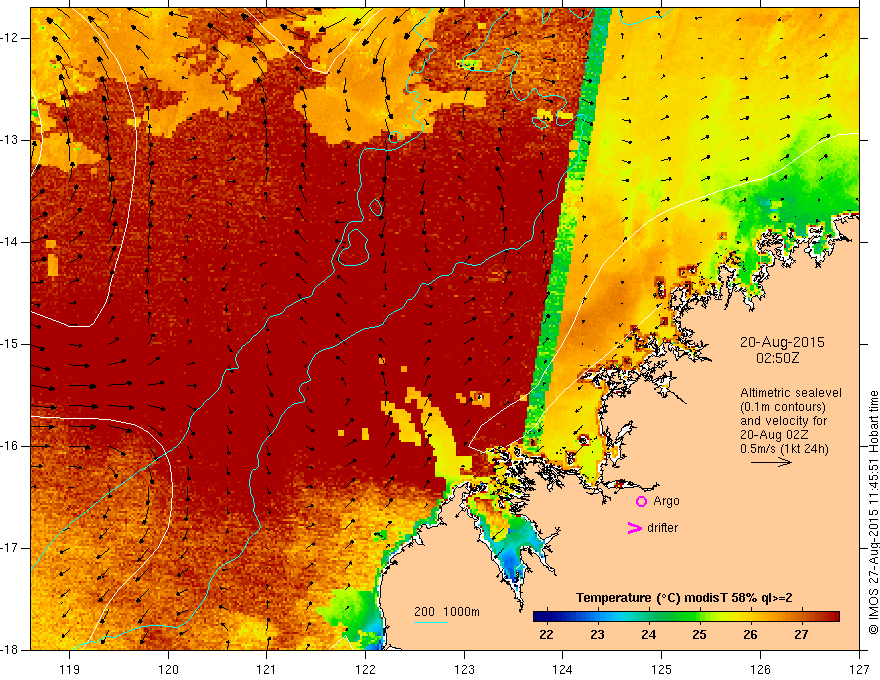Click the temperature color bar
Screen dimensions: 880x680
(x=686, y=616)
